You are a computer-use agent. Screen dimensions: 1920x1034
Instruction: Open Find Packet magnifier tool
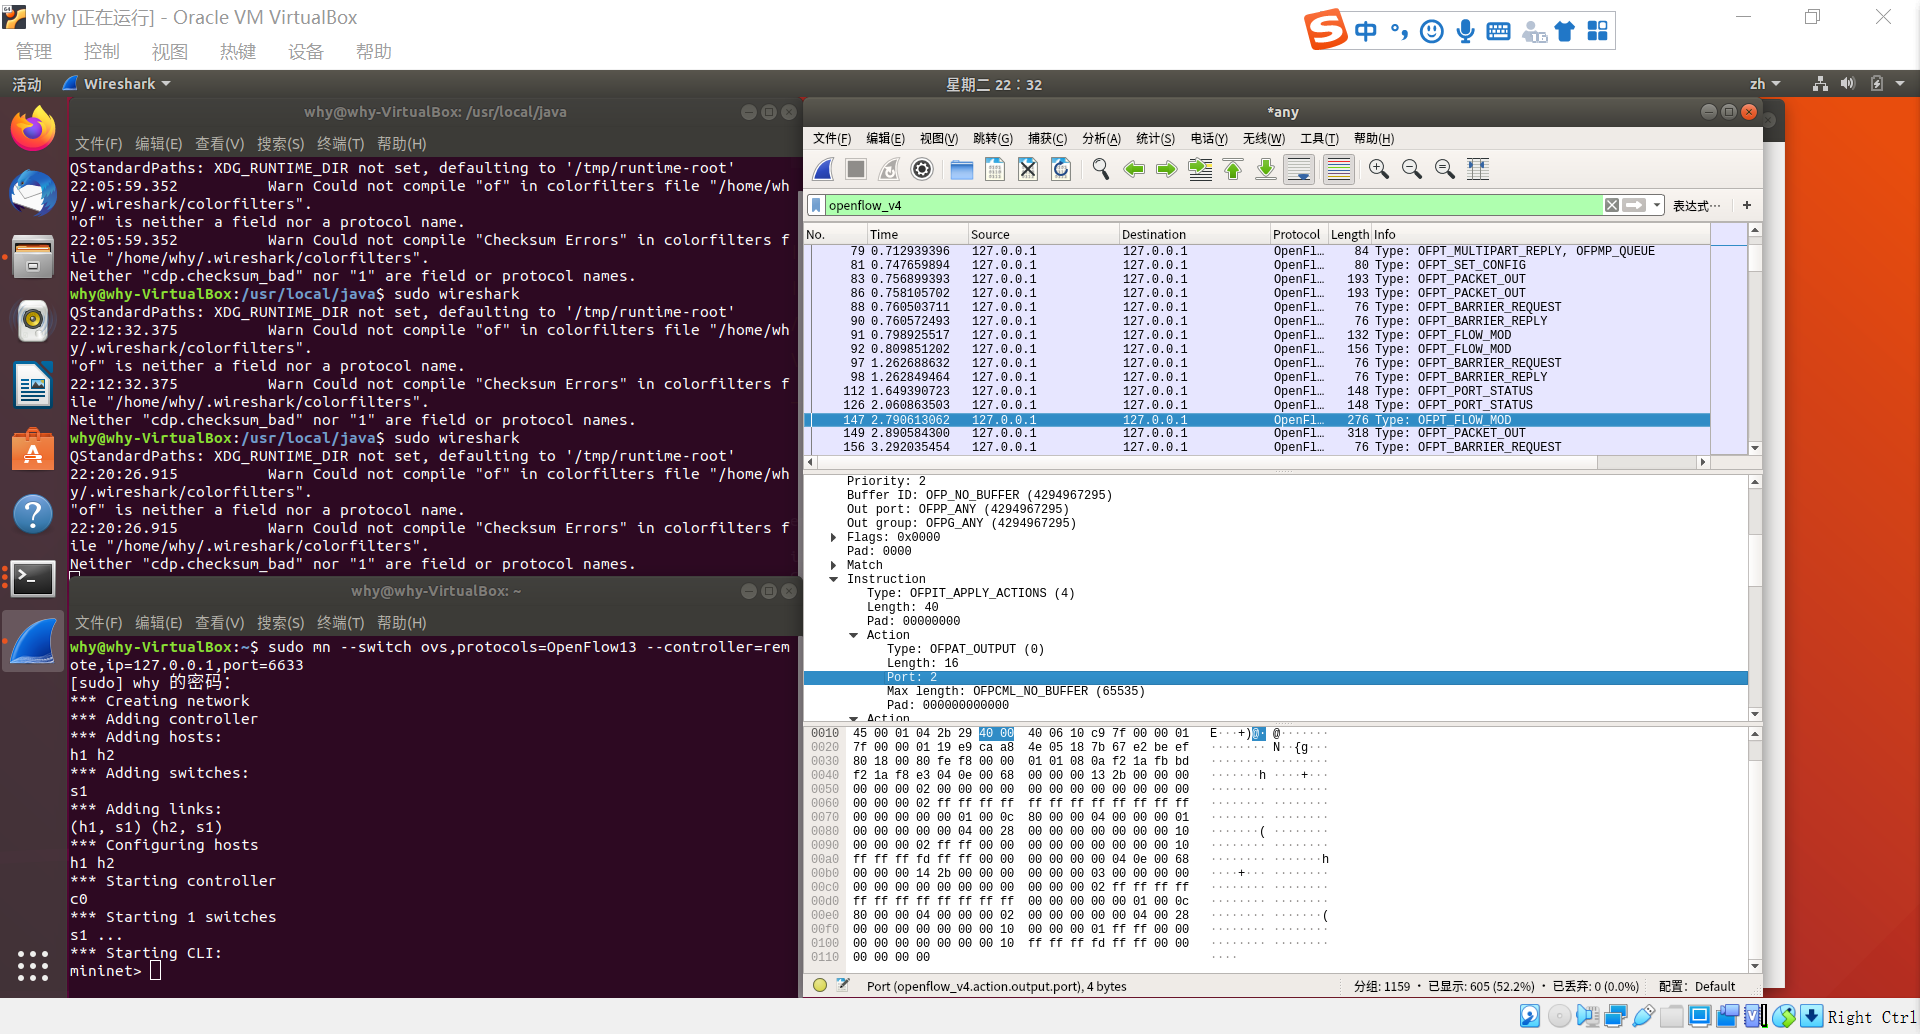[x=1101, y=170]
